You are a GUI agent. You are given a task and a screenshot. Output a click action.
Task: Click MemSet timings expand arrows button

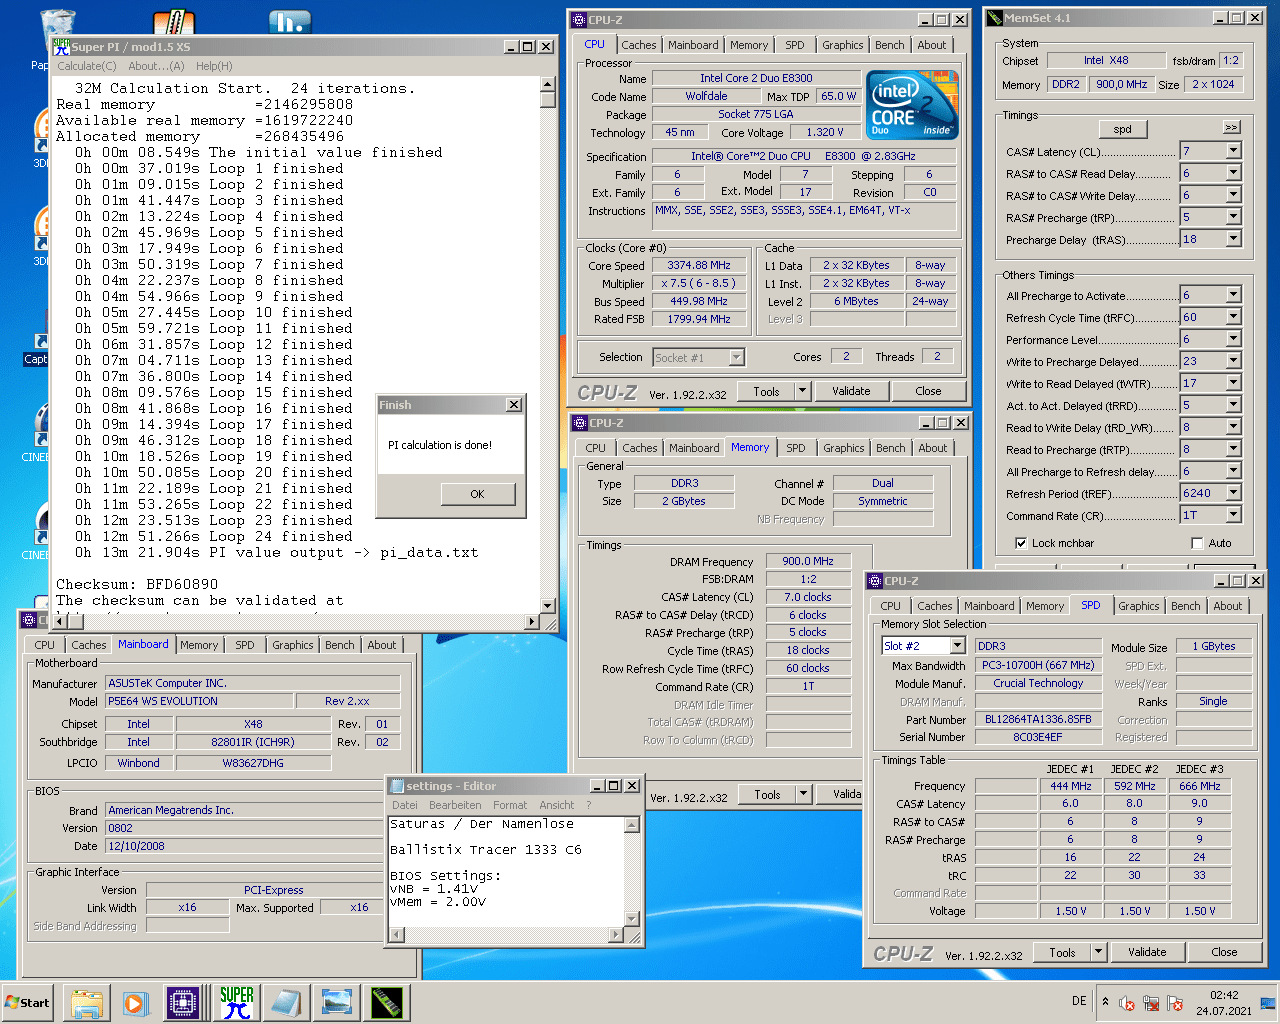tap(1231, 127)
